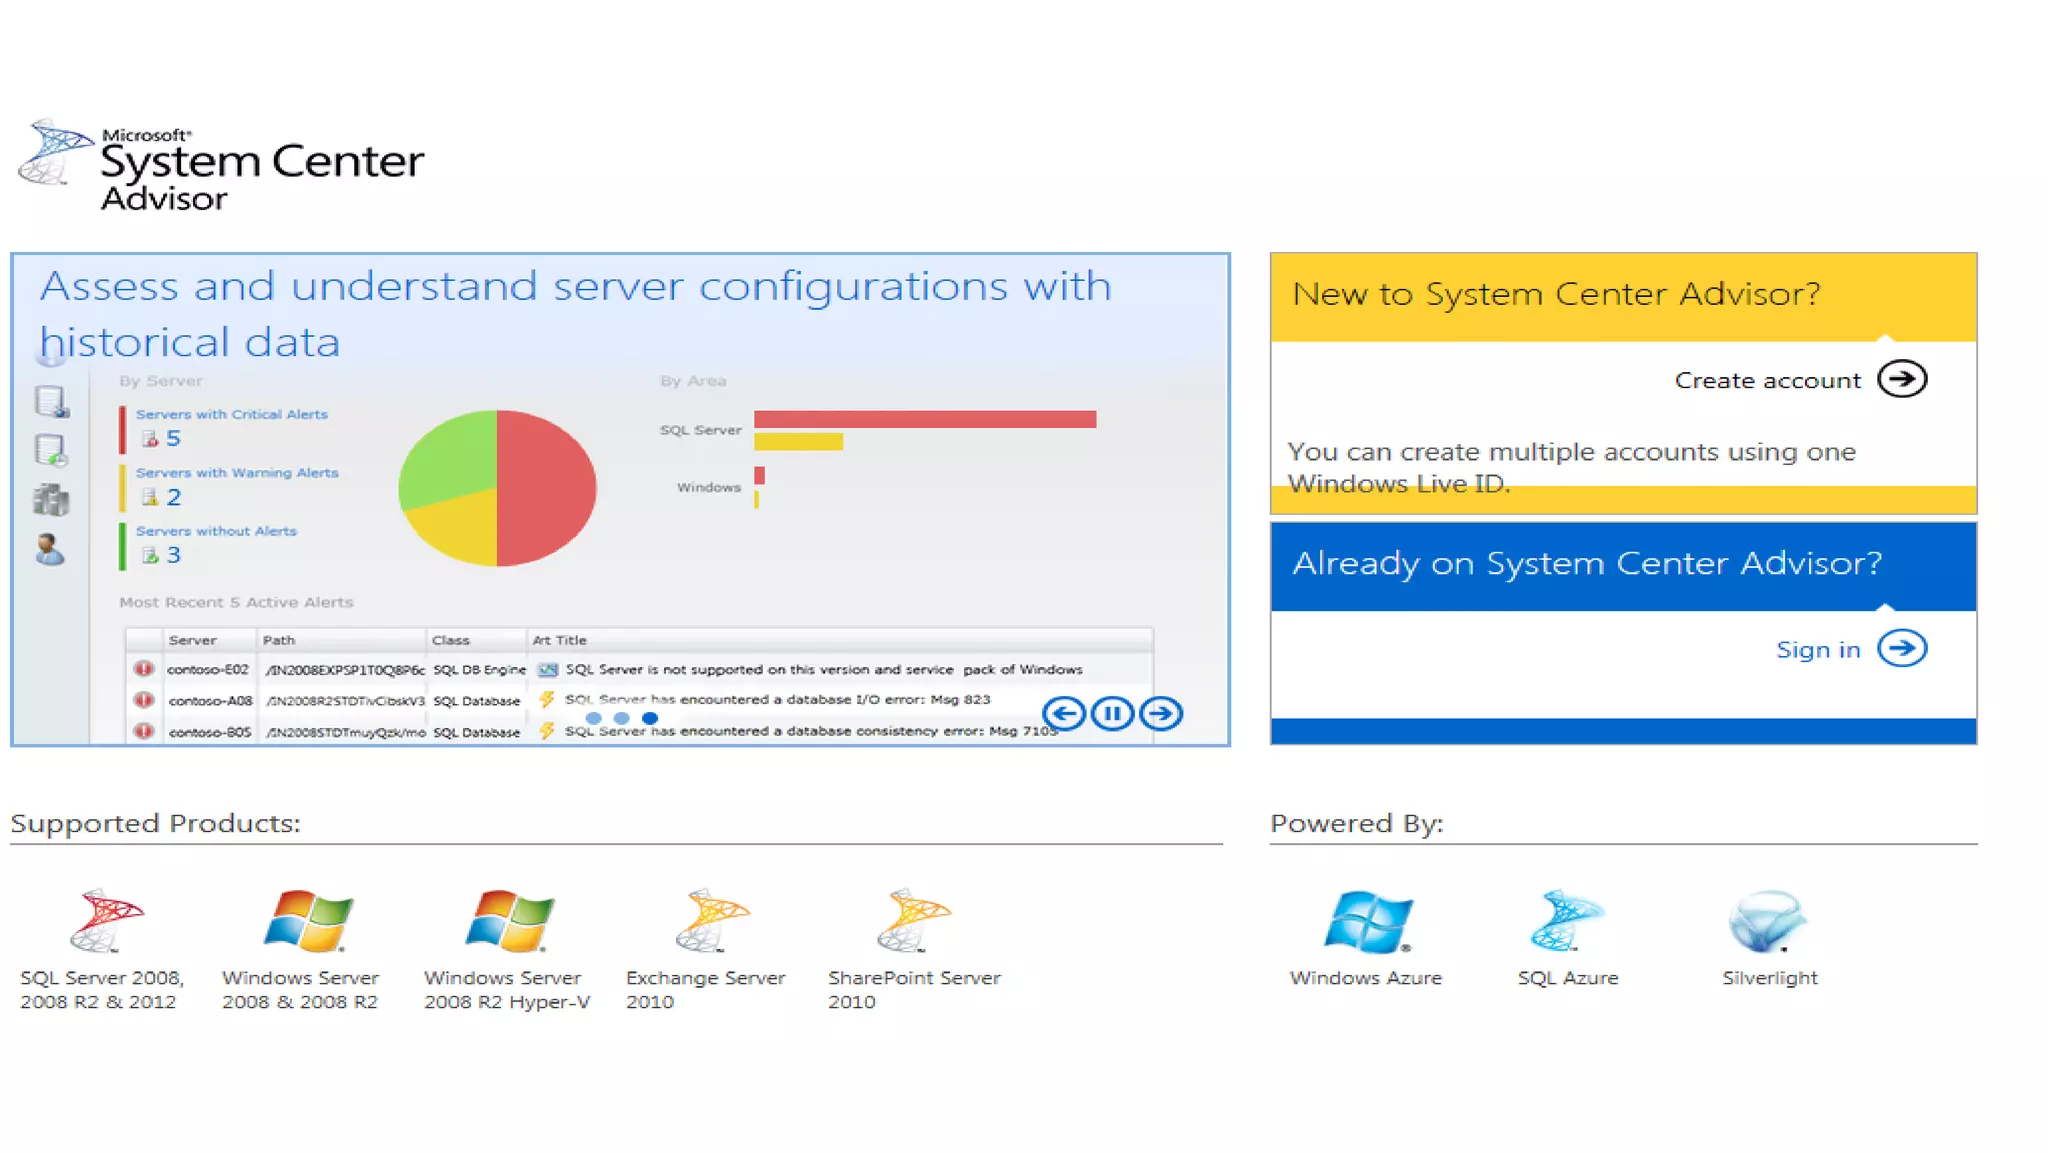
Task: Click the Exchange Server 2010 icon
Action: pos(712,920)
